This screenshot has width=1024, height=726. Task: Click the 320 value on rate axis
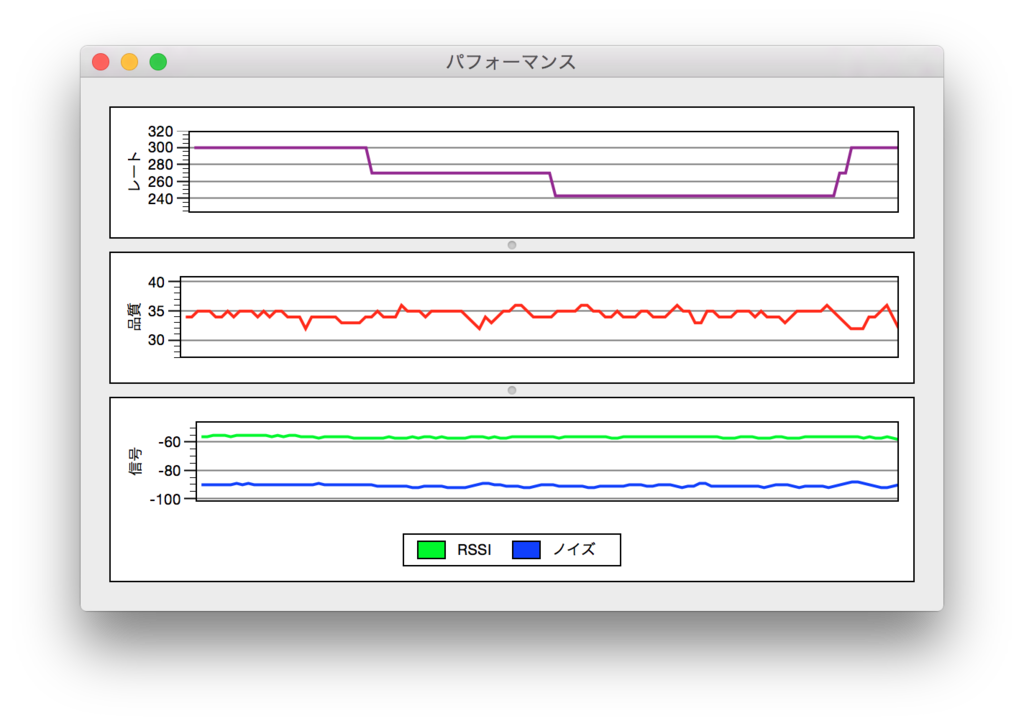point(161,131)
